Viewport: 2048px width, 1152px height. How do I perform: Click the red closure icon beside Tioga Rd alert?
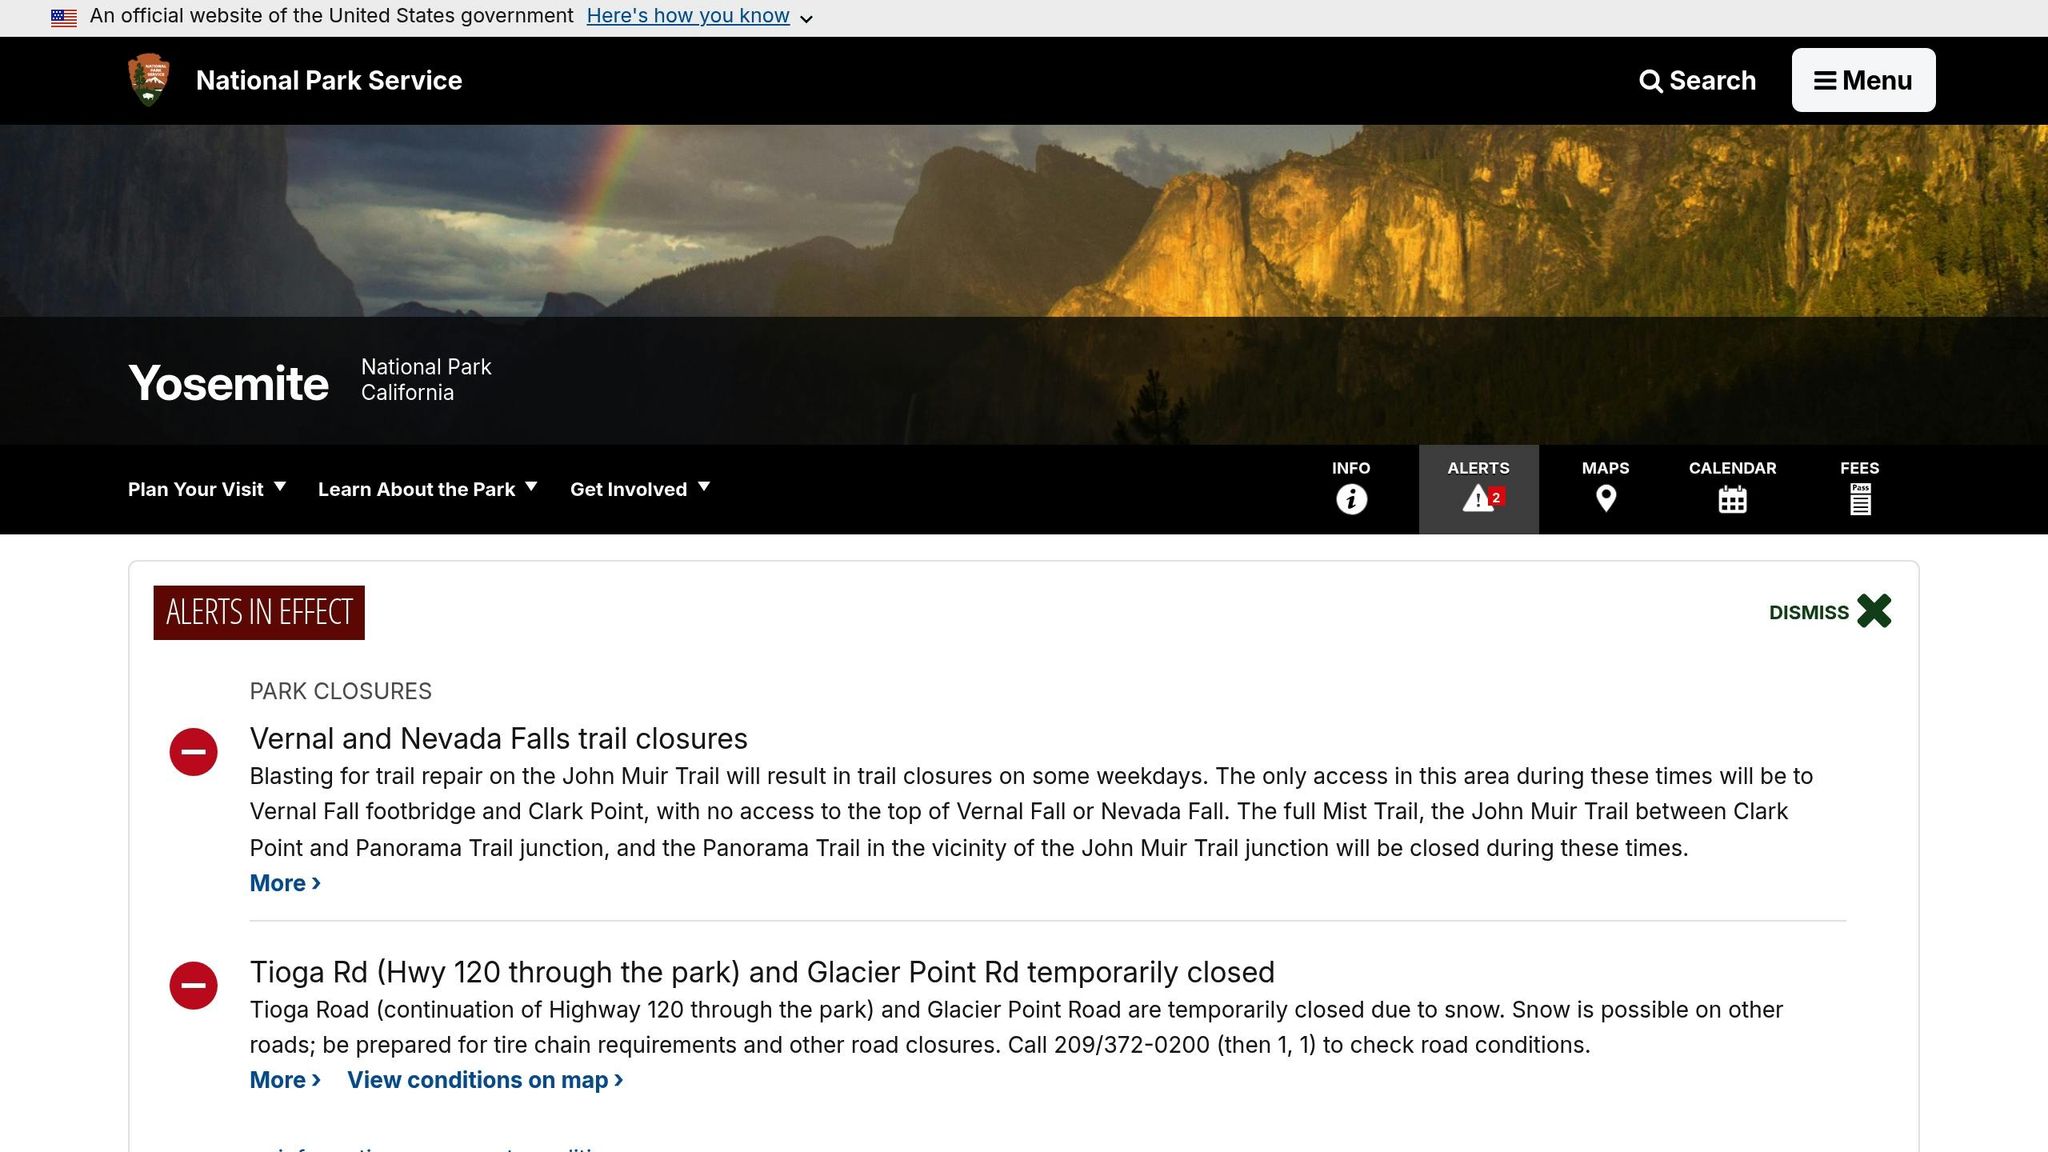[193, 985]
